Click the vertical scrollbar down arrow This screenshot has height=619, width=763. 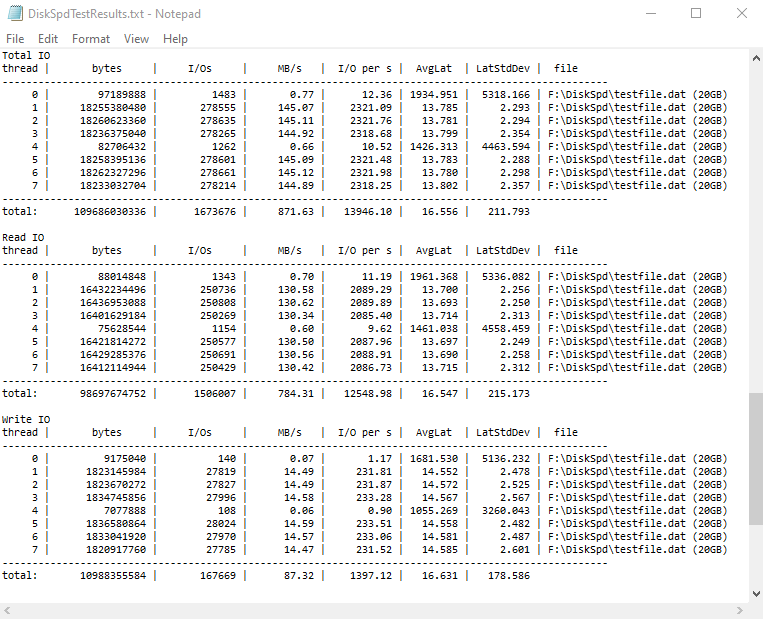click(755, 594)
